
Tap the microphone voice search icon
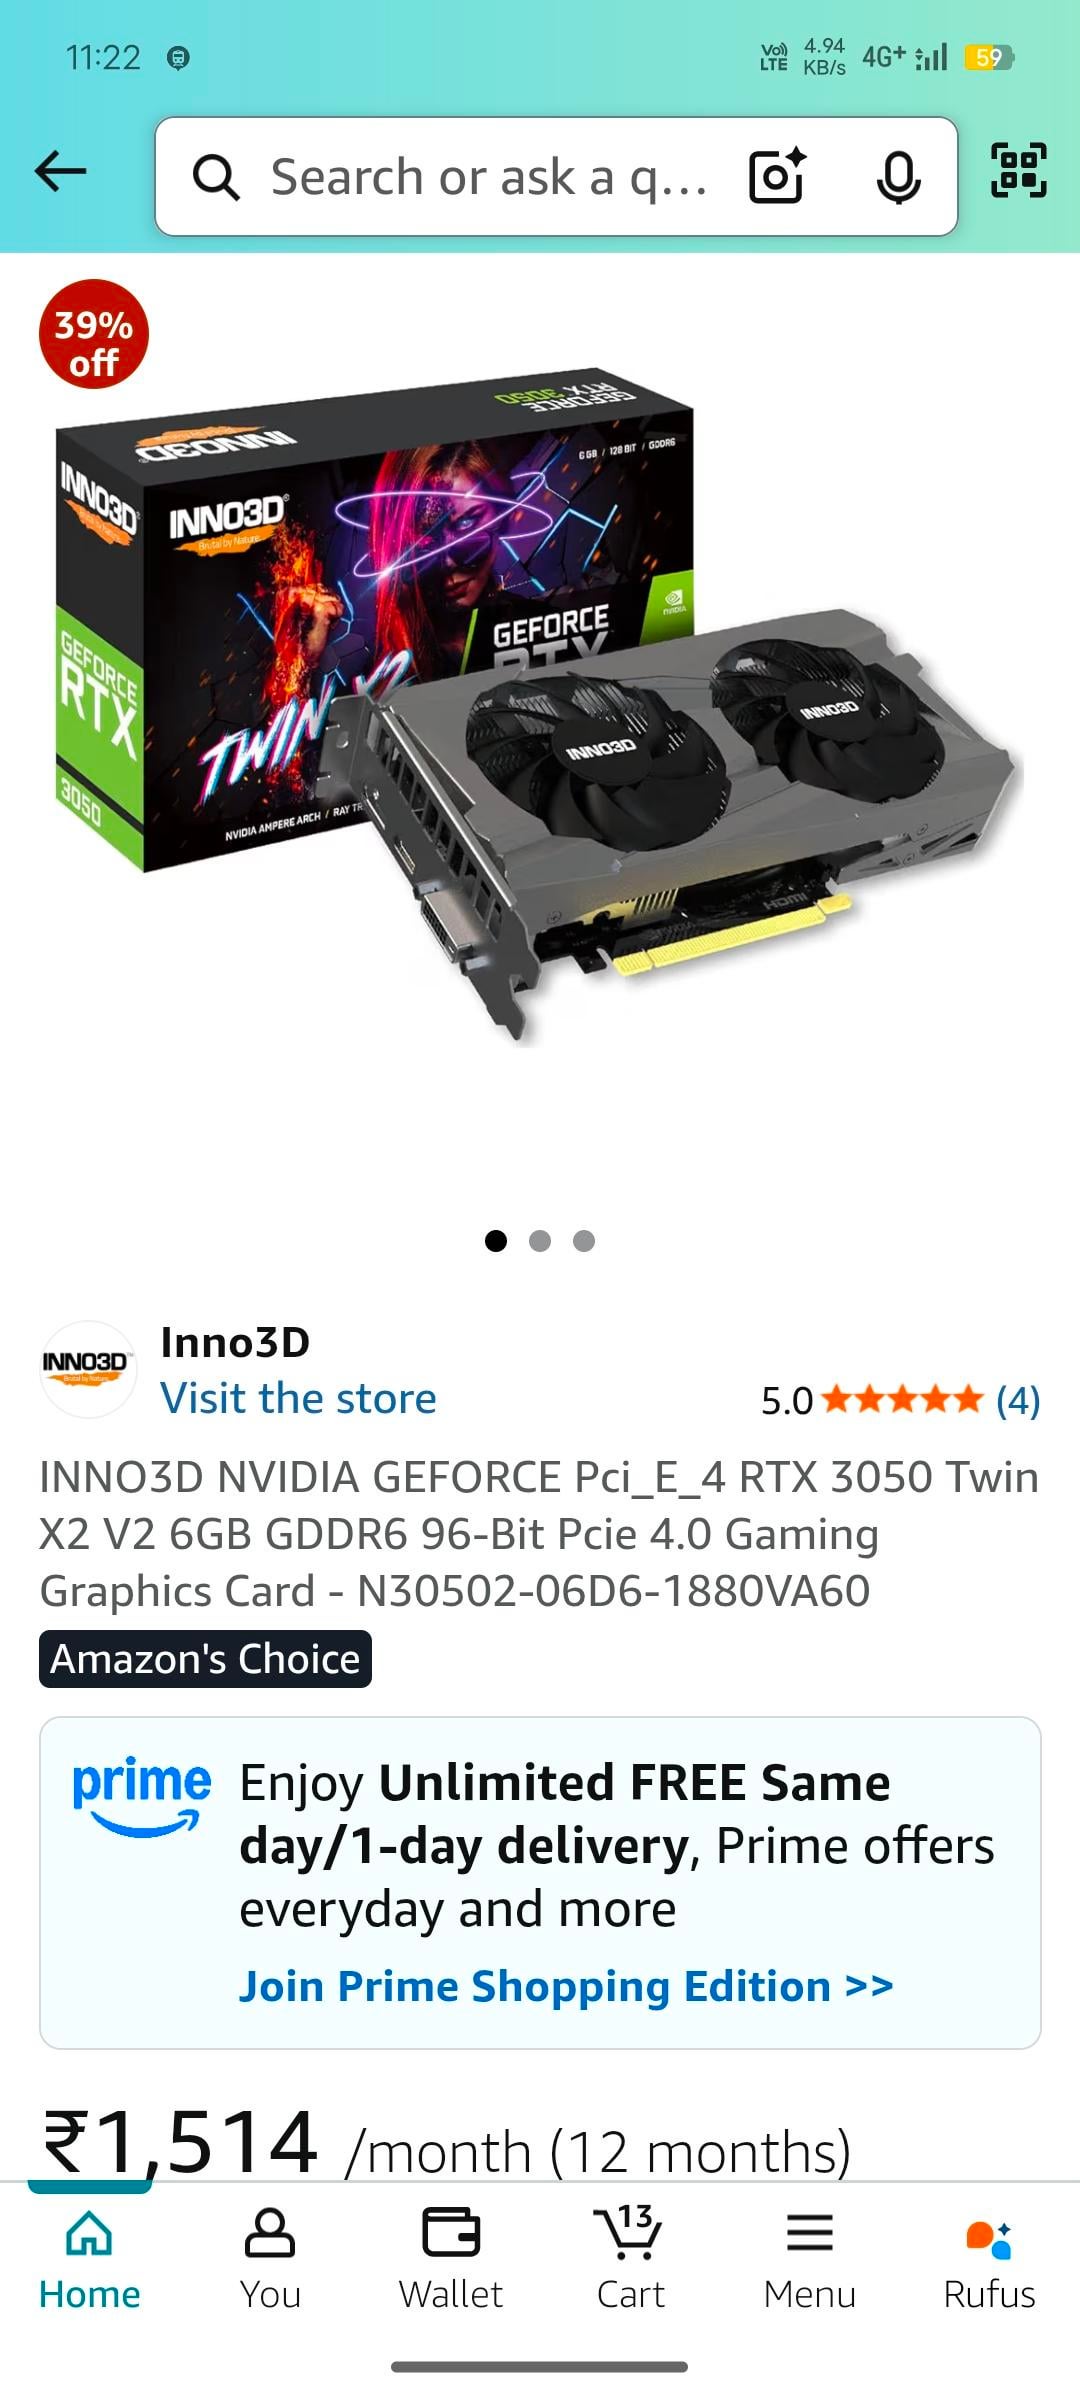pos(898,177)
